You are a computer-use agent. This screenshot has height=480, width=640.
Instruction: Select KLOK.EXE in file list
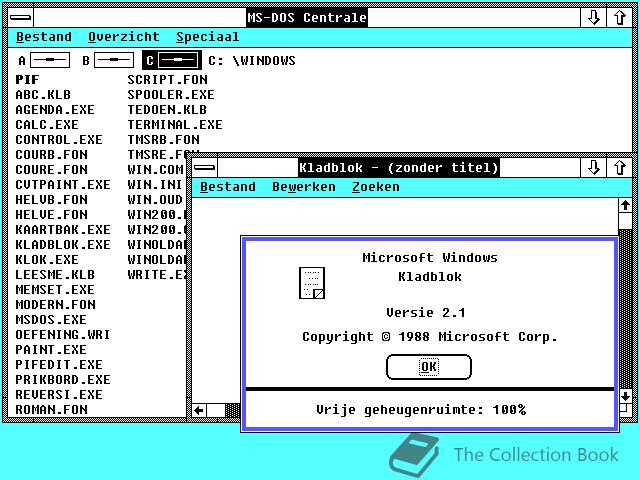click(47, 260)
